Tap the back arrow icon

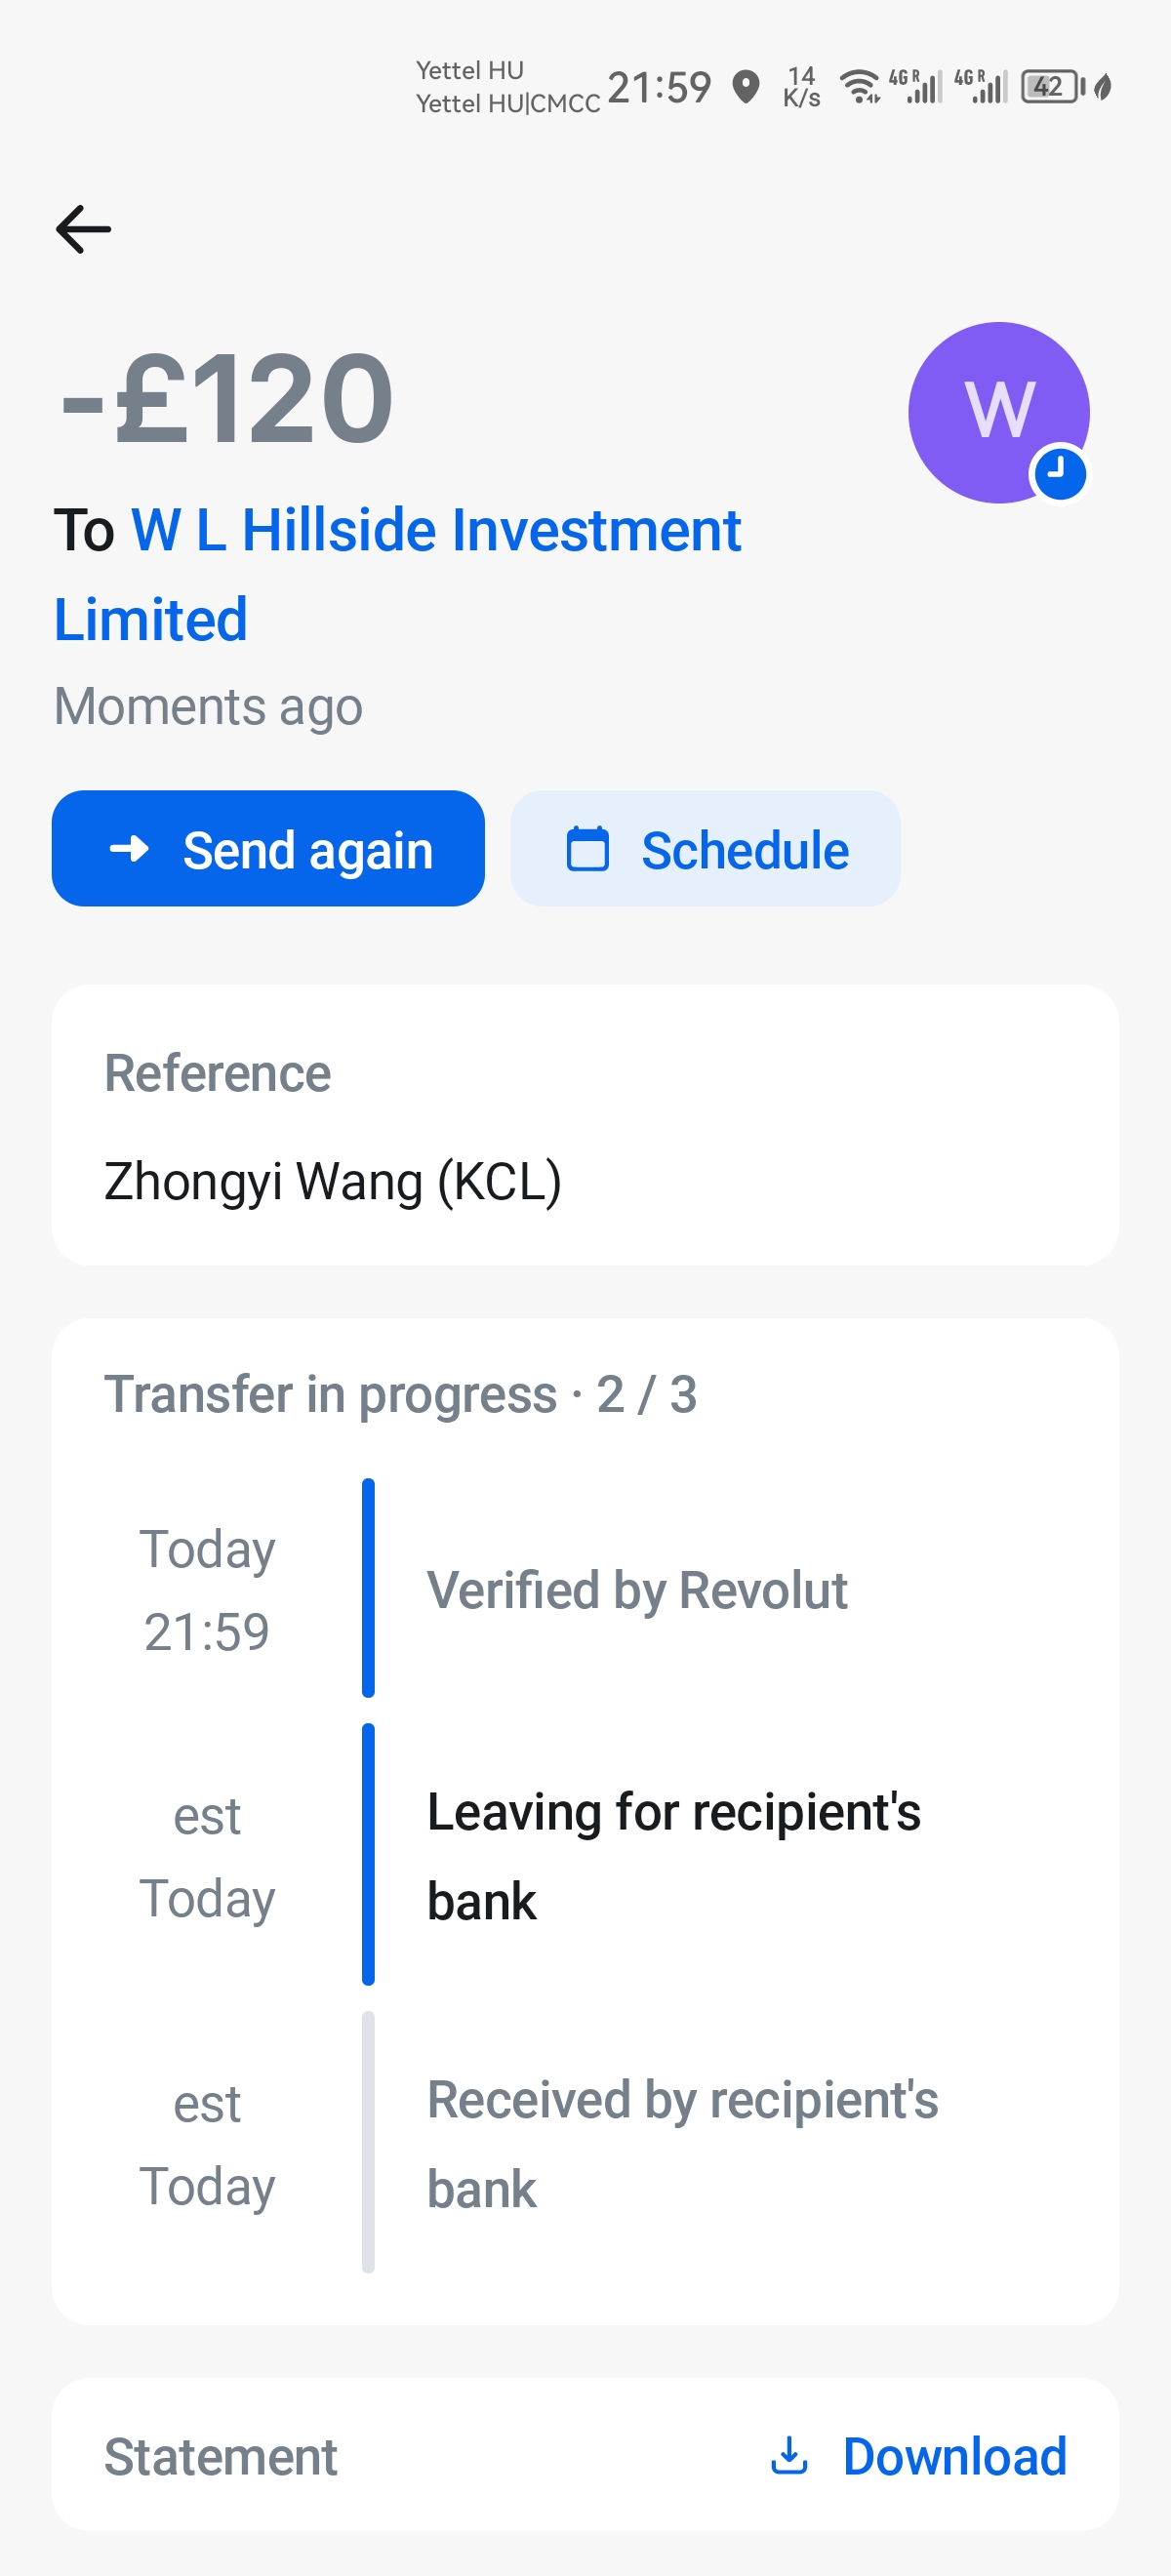[x=83, y=229]
